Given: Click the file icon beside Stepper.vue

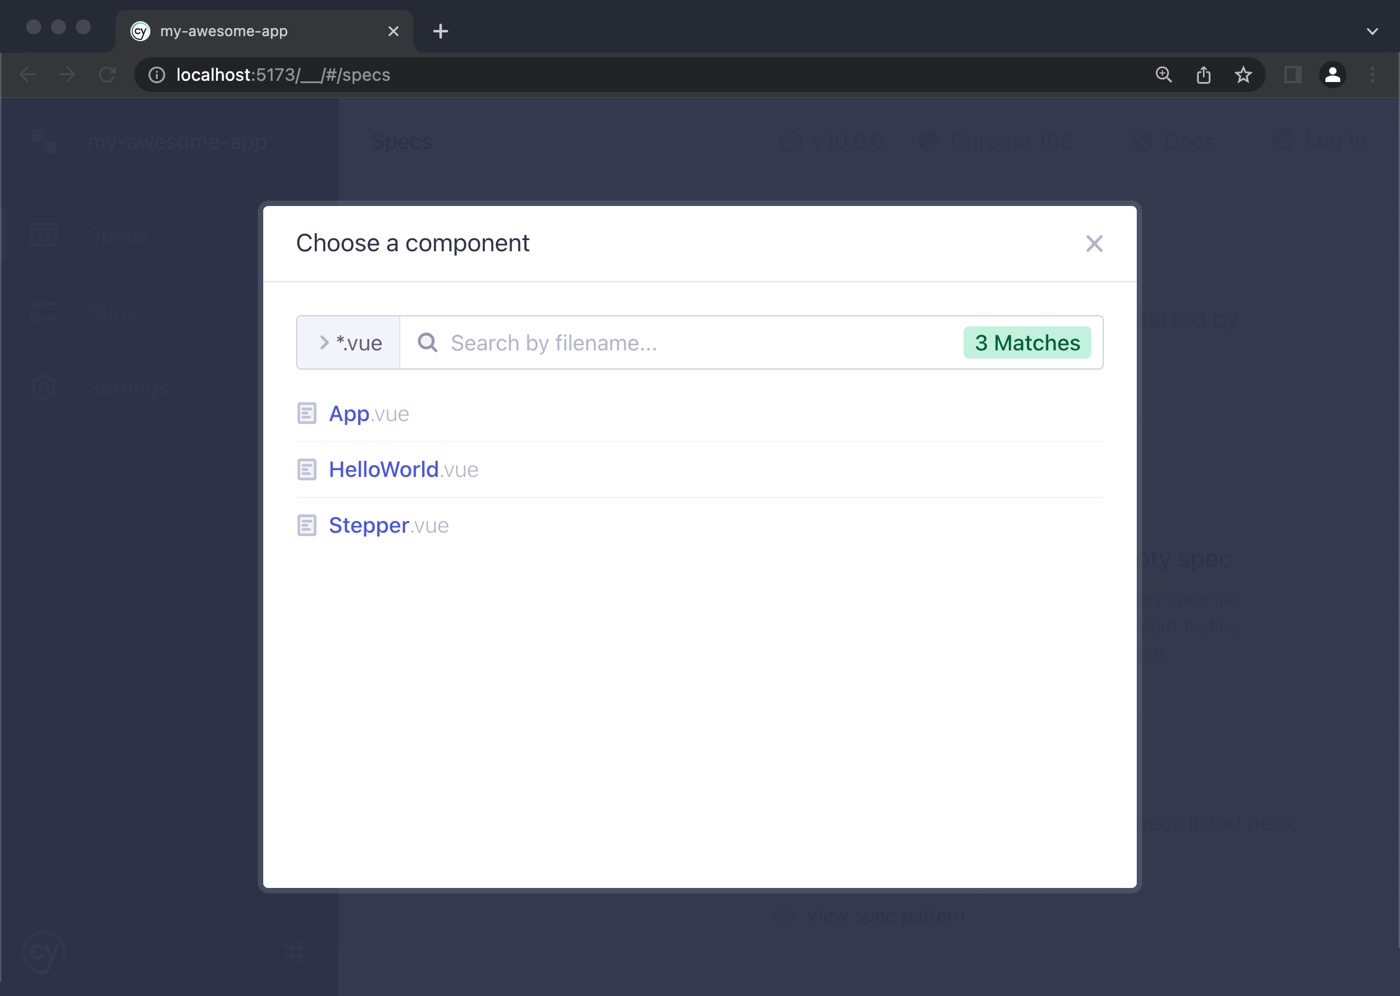Looking at the screenshot, I should point(307,526).
